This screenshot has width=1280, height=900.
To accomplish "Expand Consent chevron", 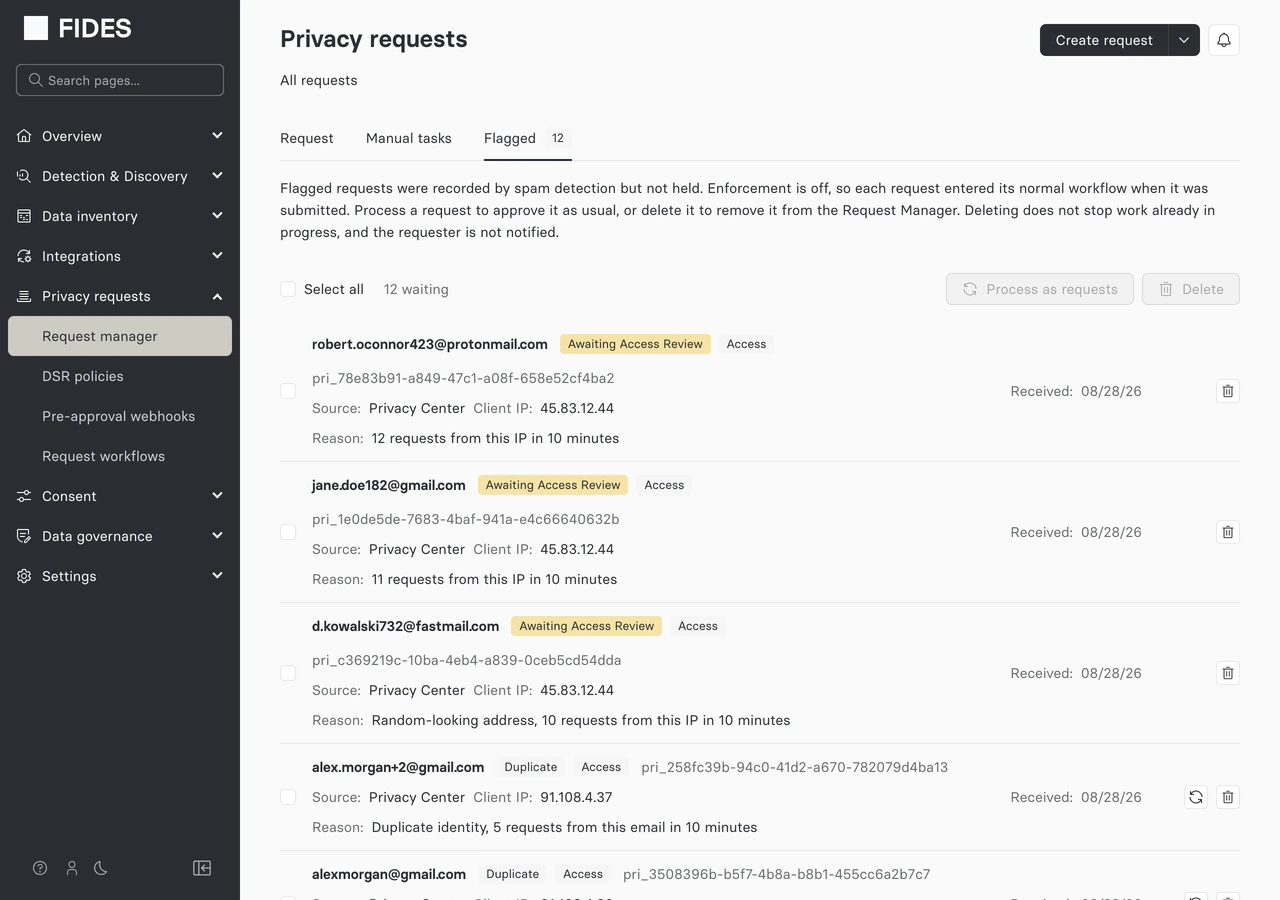I will pos(217,496).
